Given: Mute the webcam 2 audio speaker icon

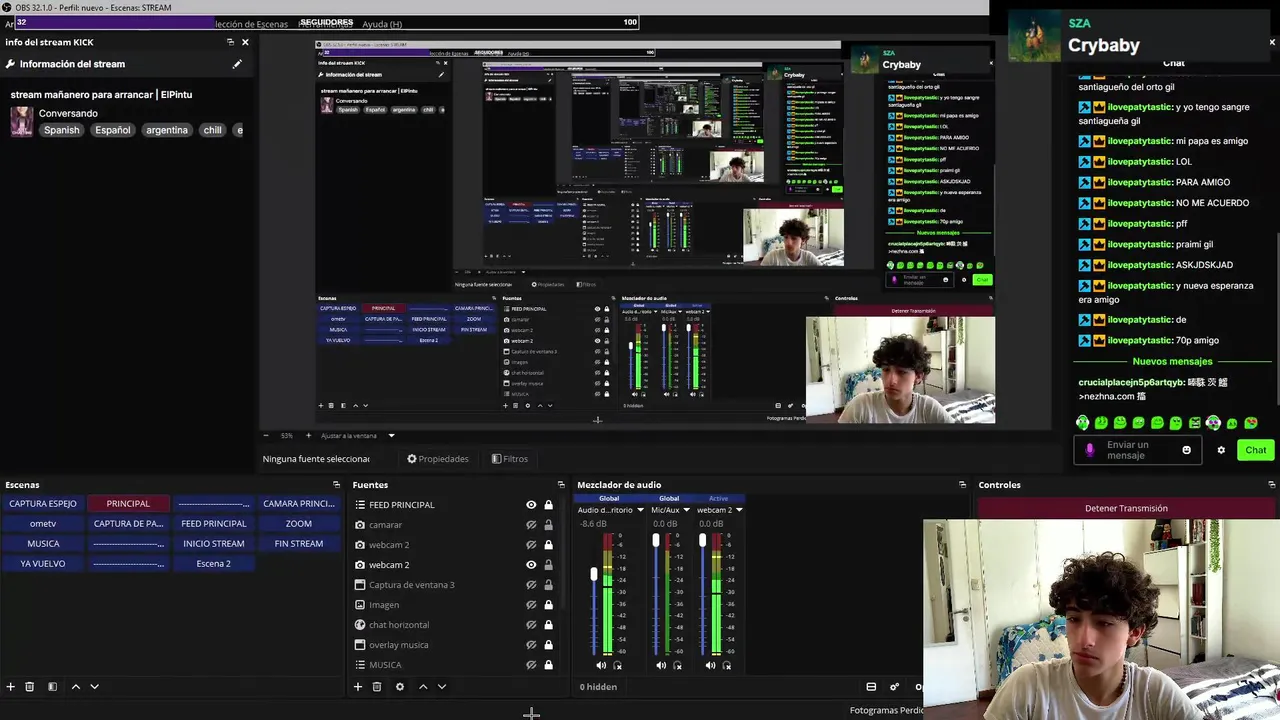Looking at the screenshot, I should click(710, 666).
